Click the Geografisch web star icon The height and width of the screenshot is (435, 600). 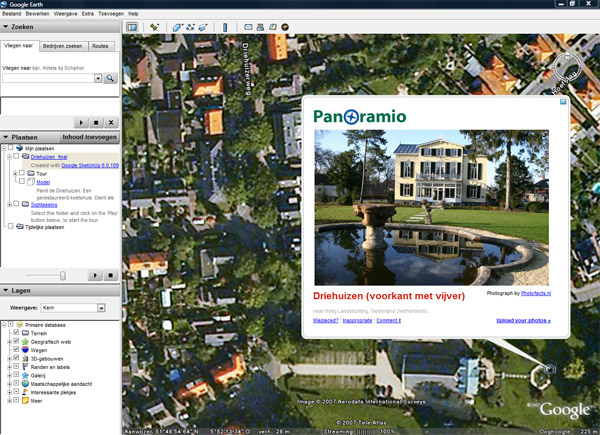25,341
